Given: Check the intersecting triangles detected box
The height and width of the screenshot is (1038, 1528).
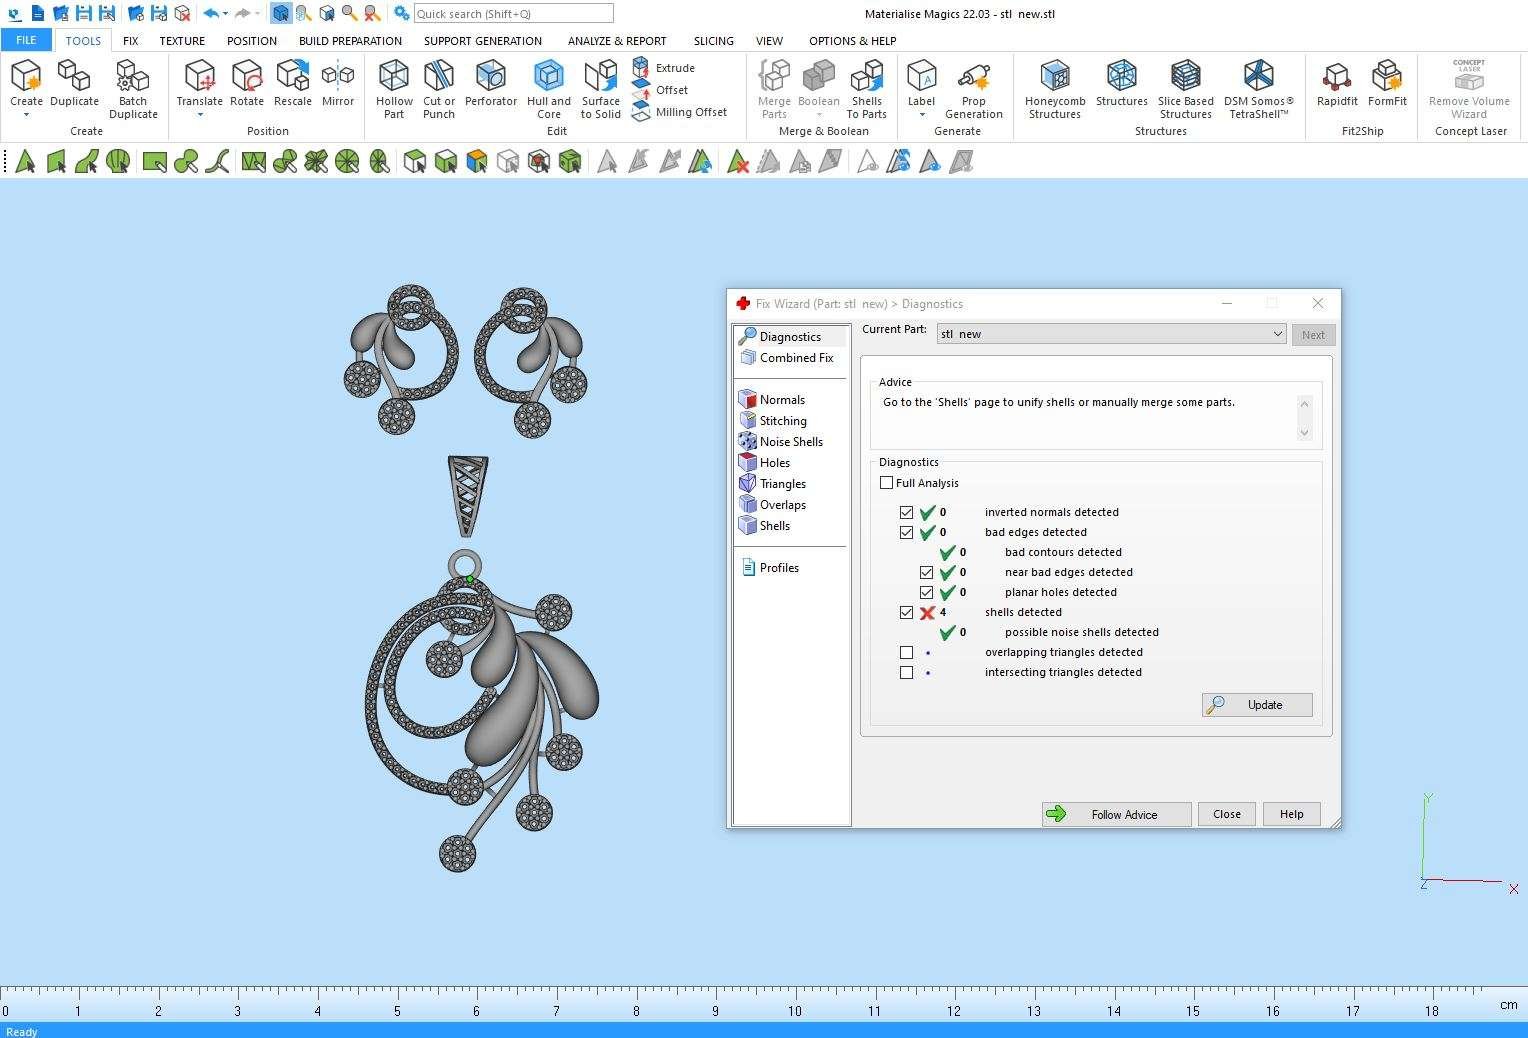Looking at the screenshot, I should (907, 672).
